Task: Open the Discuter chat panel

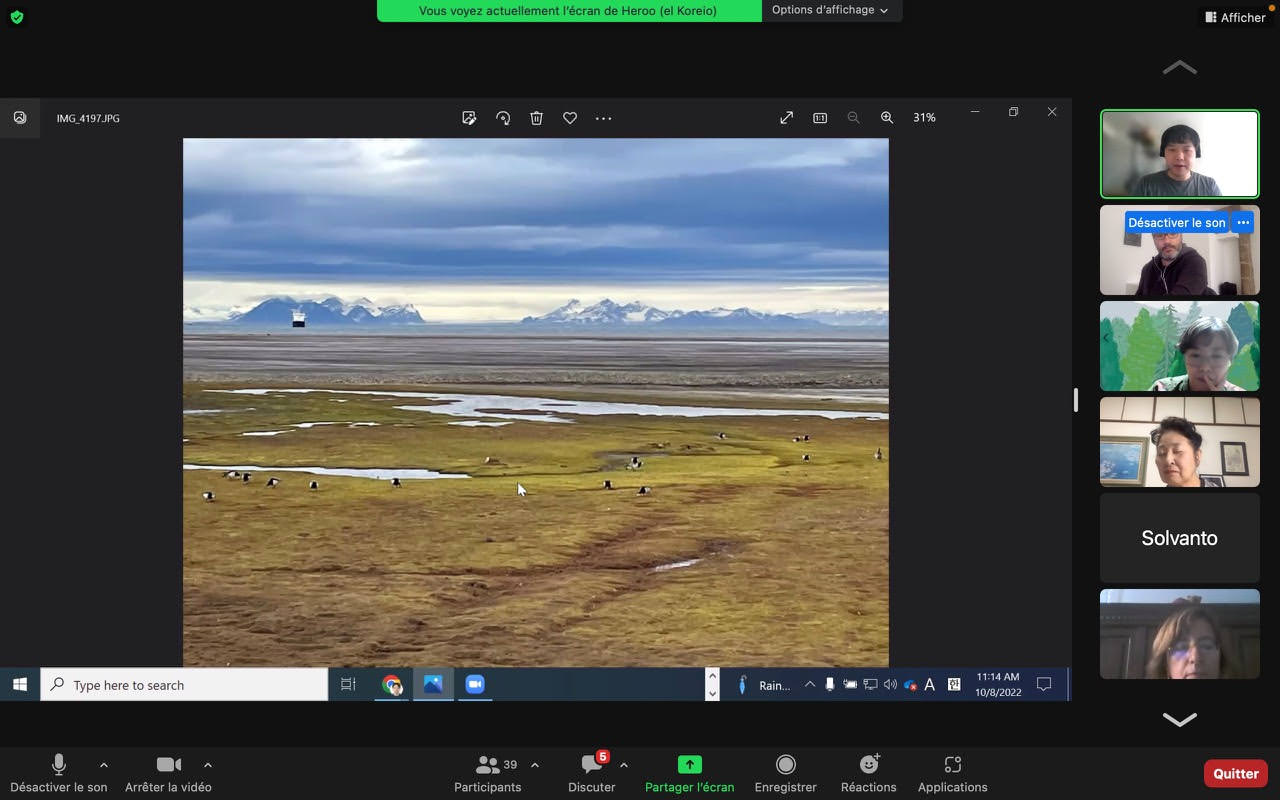Action: [592, 773]
